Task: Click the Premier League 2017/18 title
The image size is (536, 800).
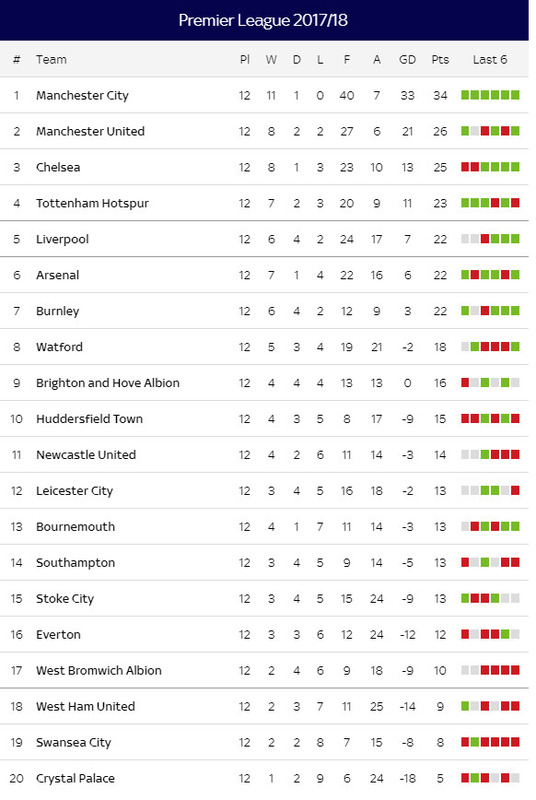Action: 263,20
